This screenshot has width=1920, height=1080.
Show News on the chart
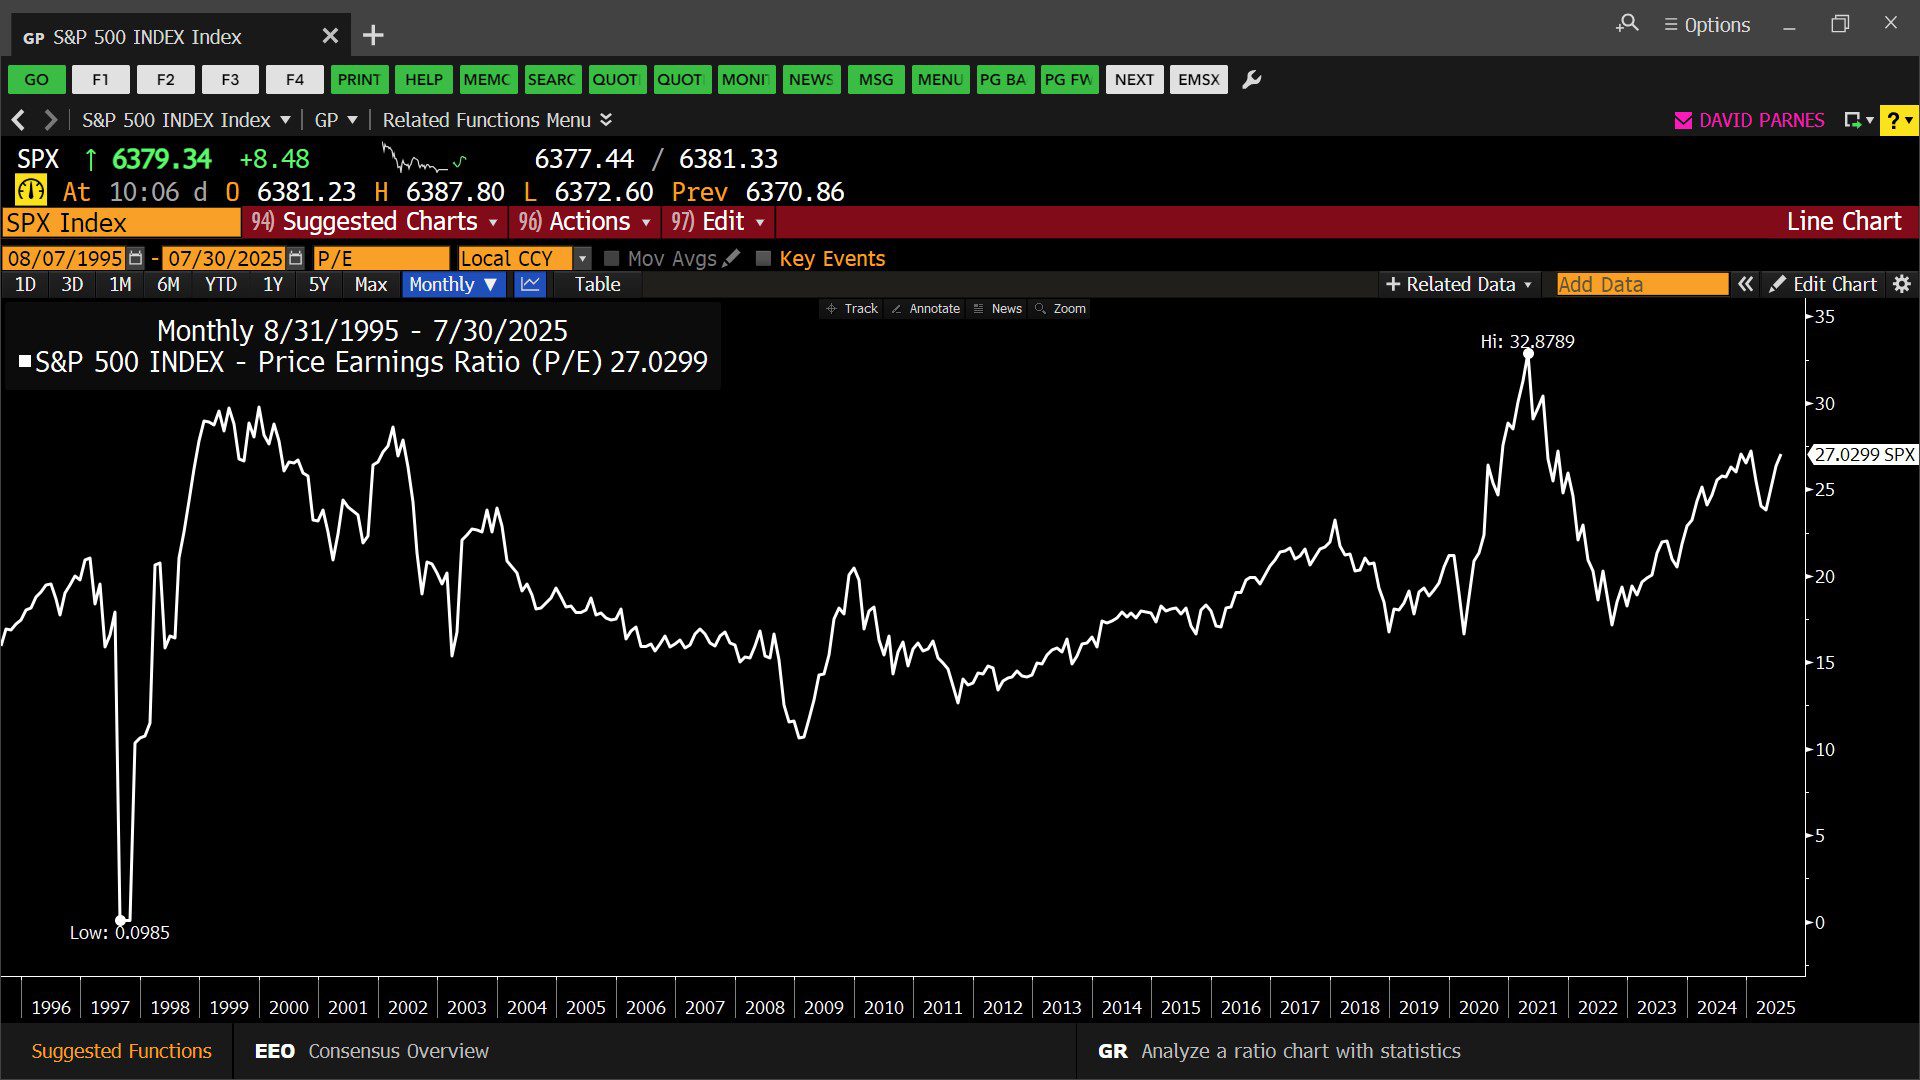pyautogui.click(x=997, y=308)
